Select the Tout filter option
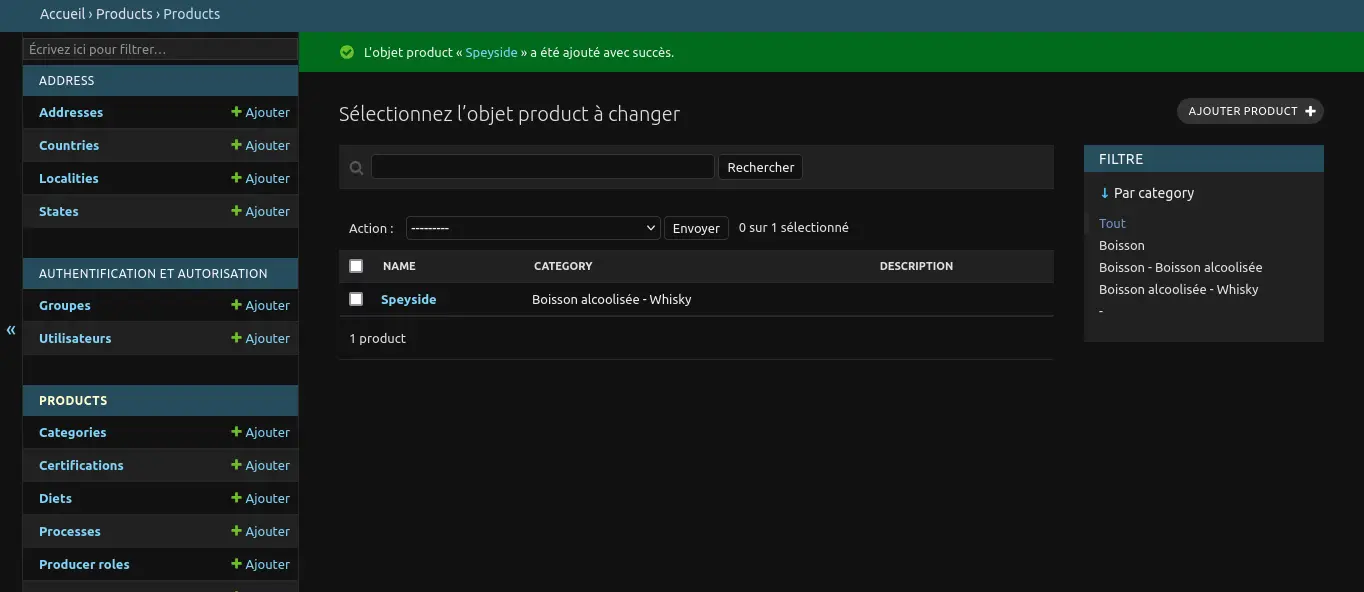Image resolution: width=1364 pixels, height=592 pixels. click(1112, 223)
